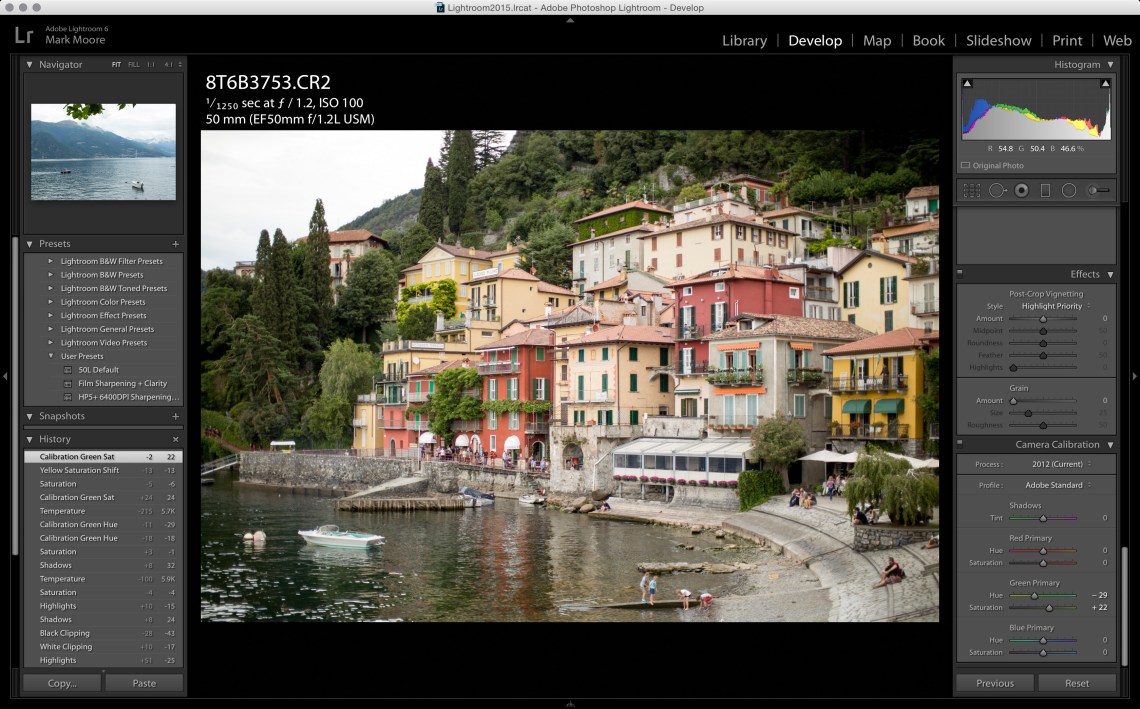Select the Film Sharpening + Clarity preset
1140x709 pixels.
[x=122, y=383]
